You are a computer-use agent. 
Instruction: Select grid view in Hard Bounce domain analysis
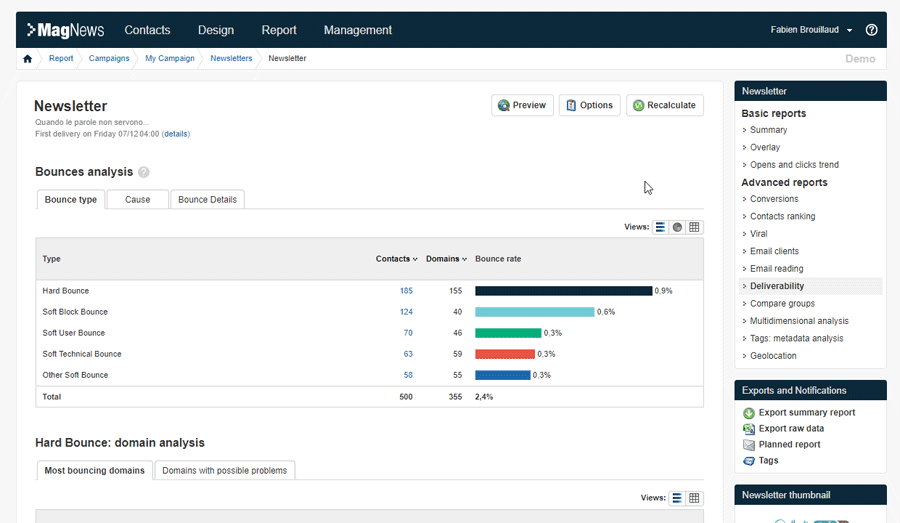[x=694, y=498]
